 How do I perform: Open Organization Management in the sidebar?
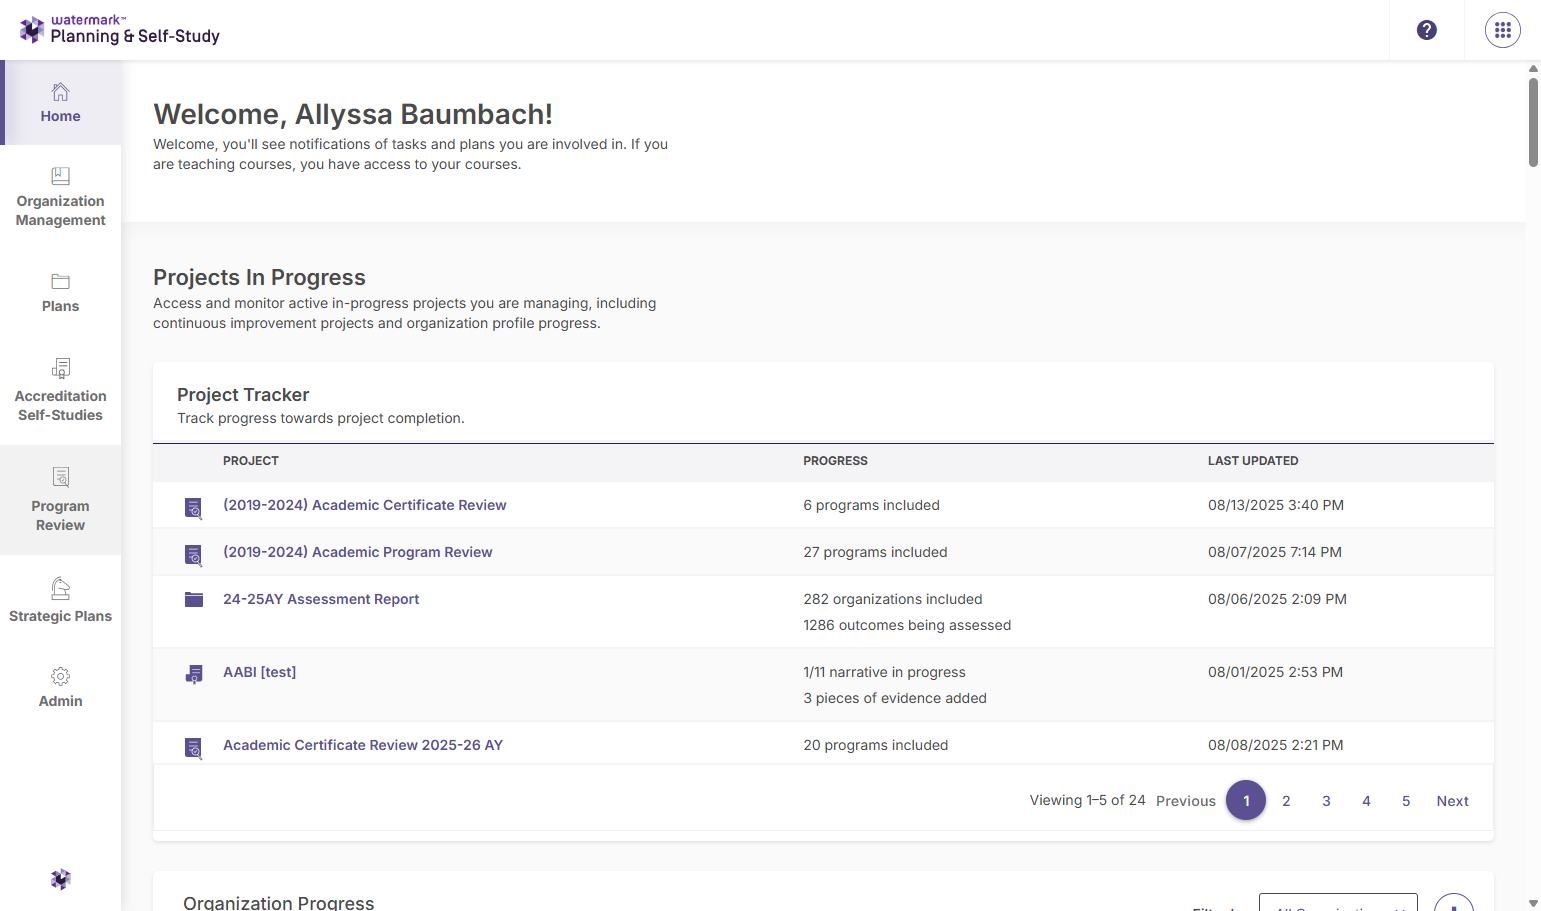(61, 197)
